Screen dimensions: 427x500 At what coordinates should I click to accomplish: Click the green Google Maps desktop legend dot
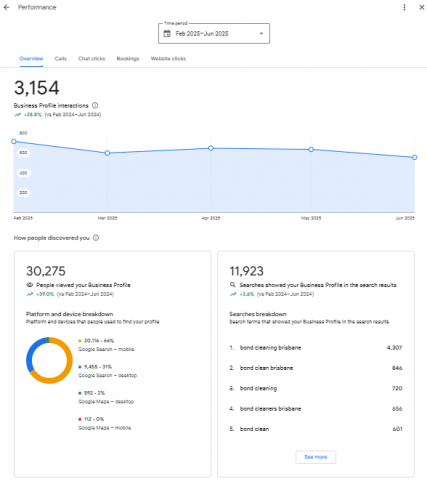point(80,393)
